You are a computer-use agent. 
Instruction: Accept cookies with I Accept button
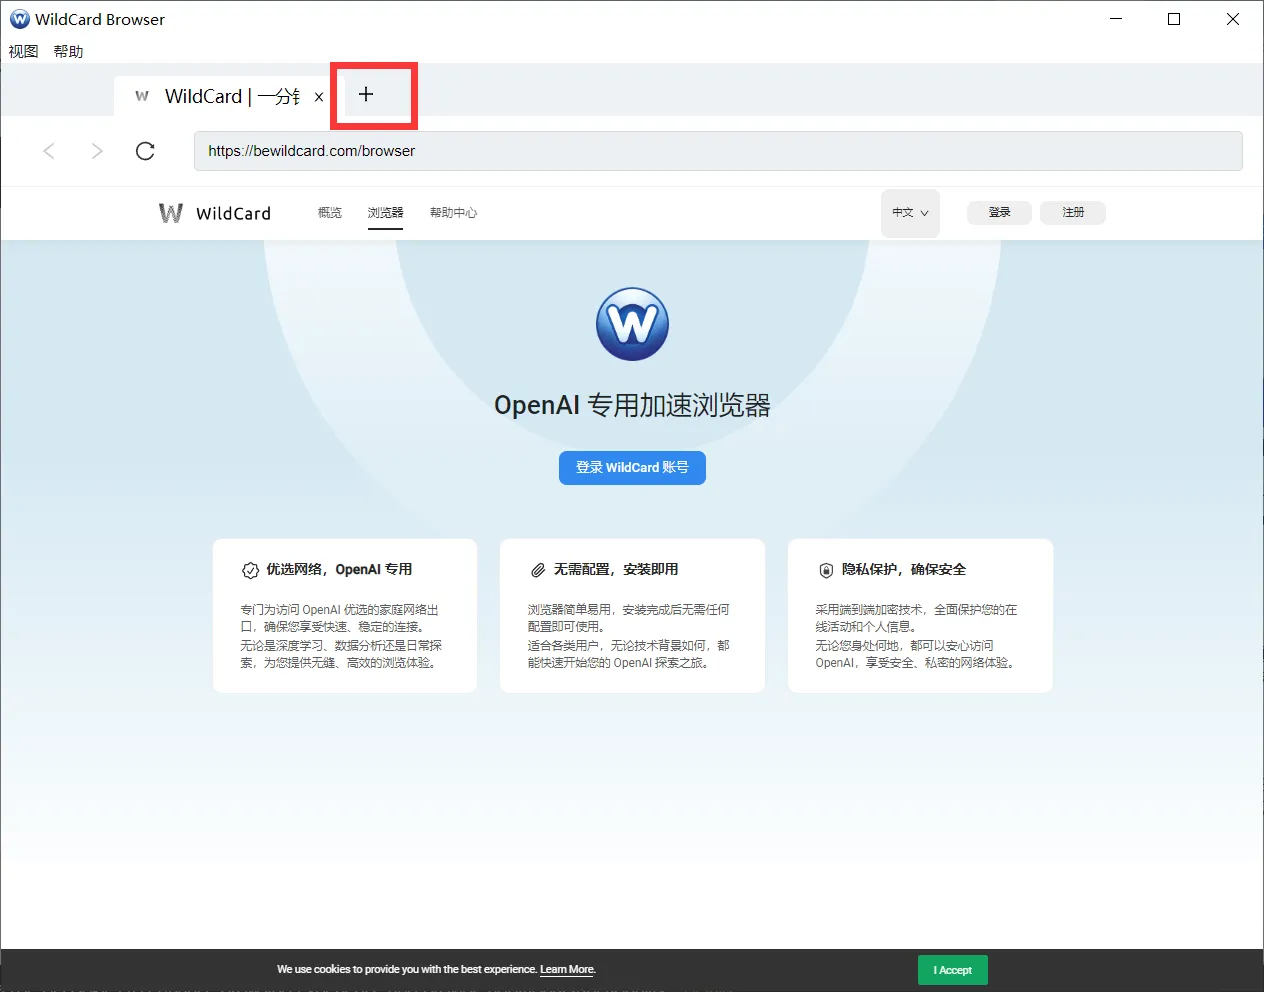coord(953,970)
